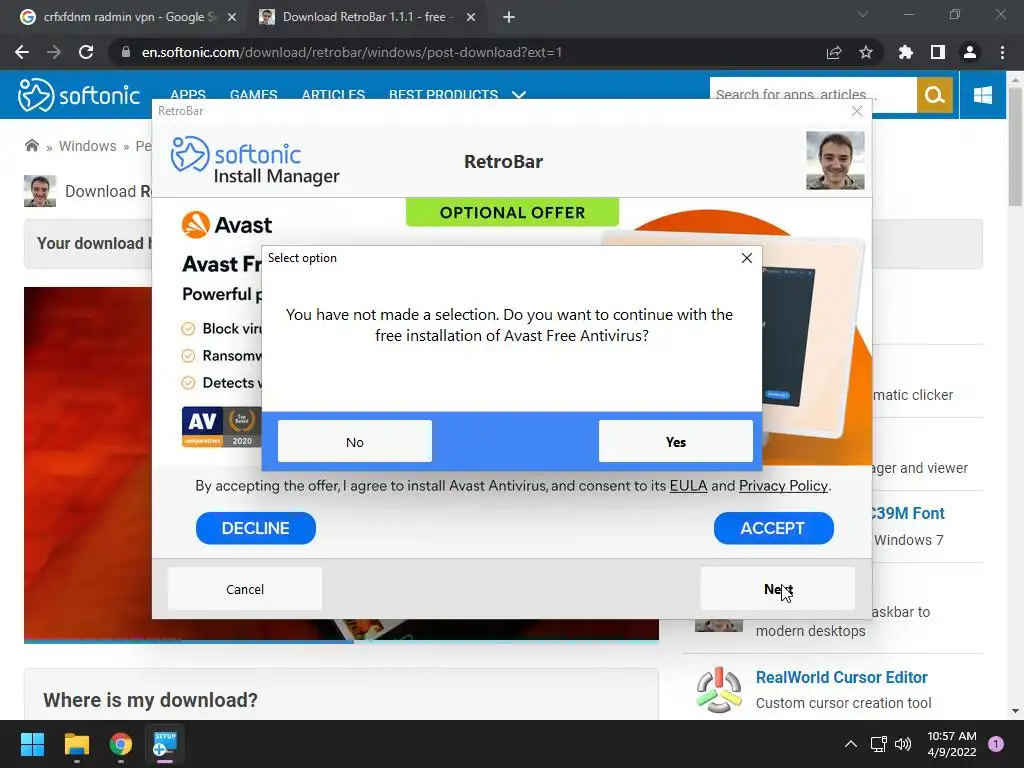
Task: Open the RealWorld Cursor Editor link
Action: pos(841,677)
